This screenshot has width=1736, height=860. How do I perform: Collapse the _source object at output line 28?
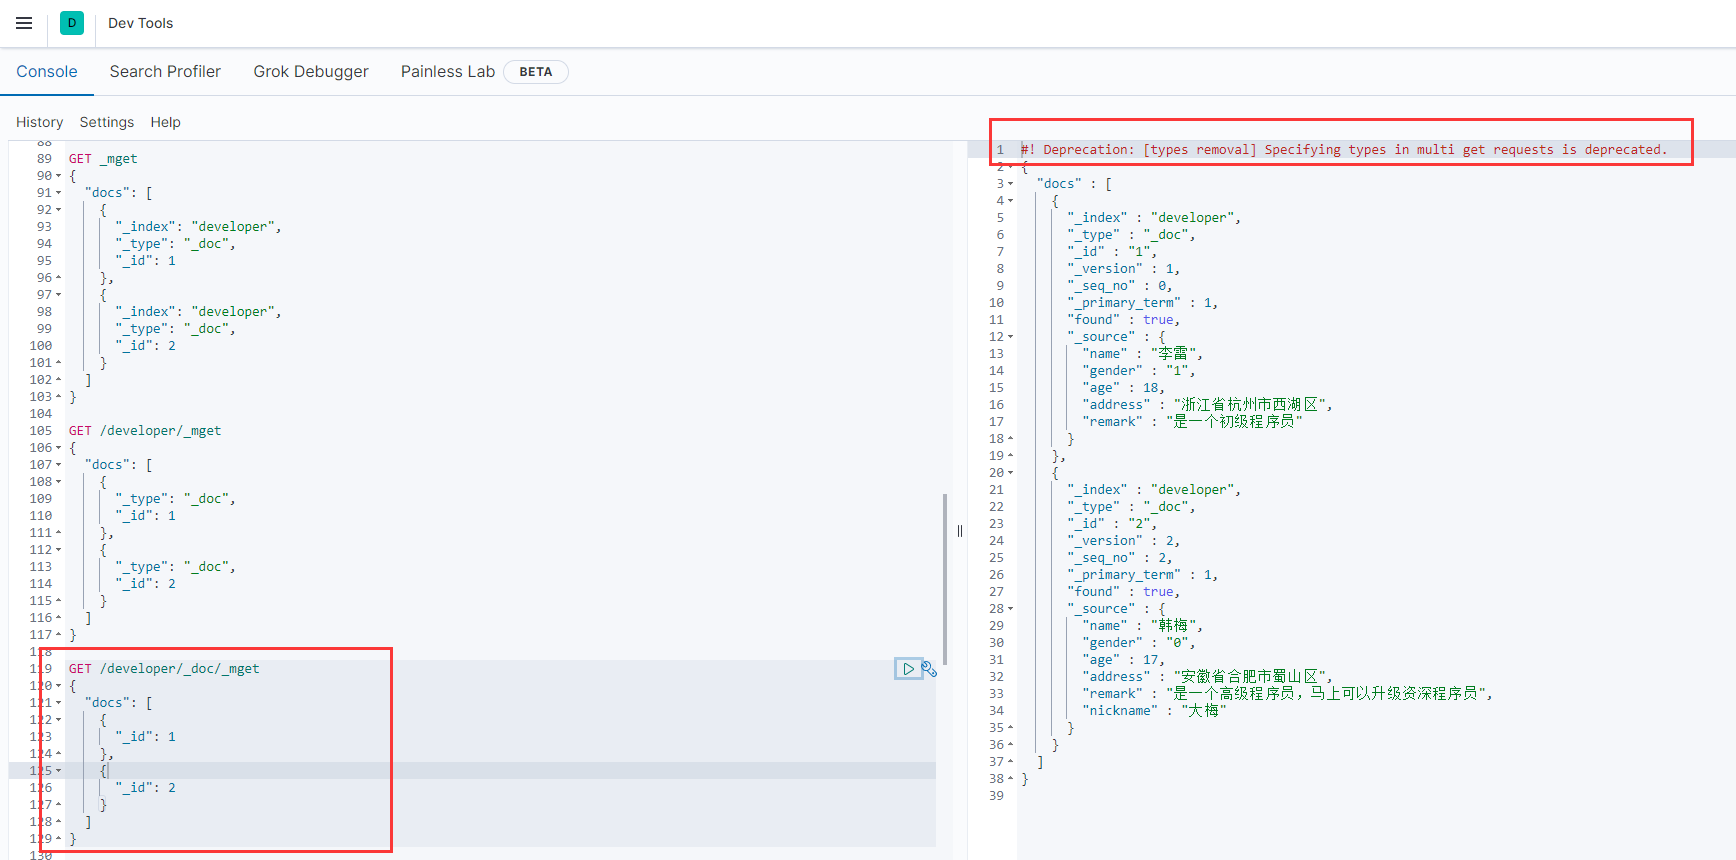1010,609
